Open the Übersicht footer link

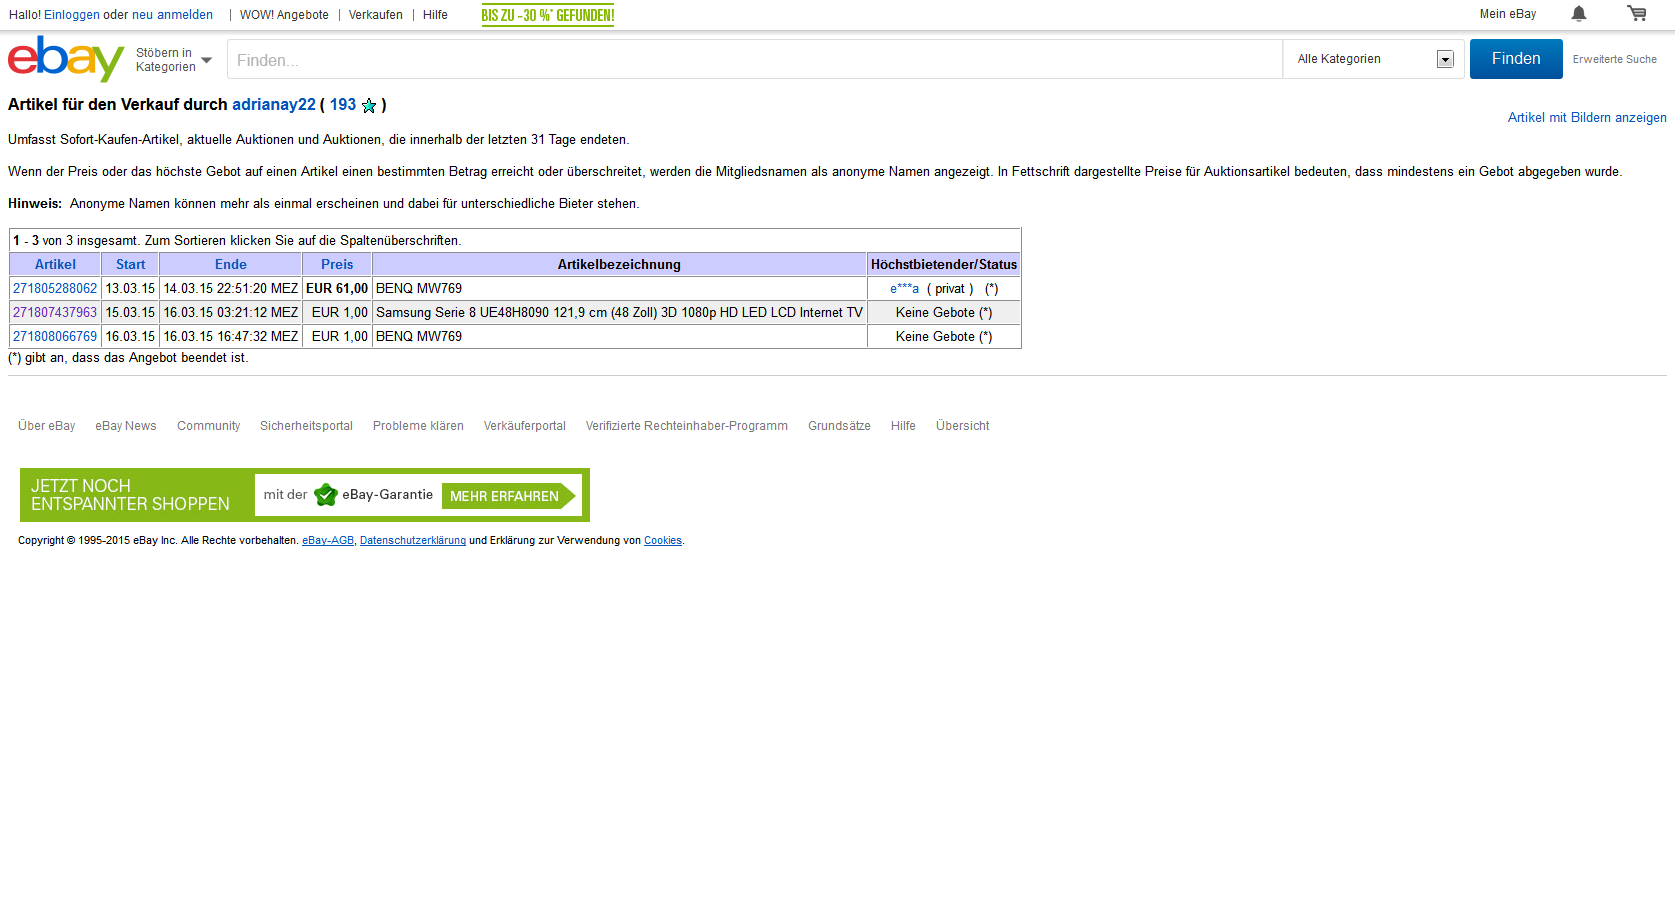click(x=963, y=426)
